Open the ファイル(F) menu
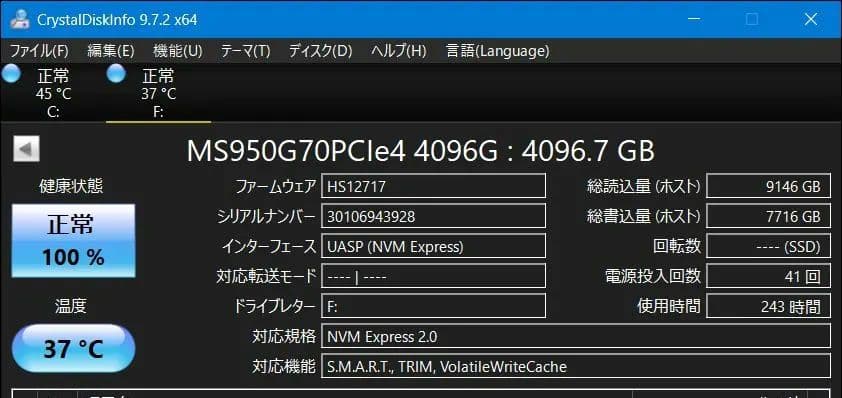 click(x=40, y=51)
